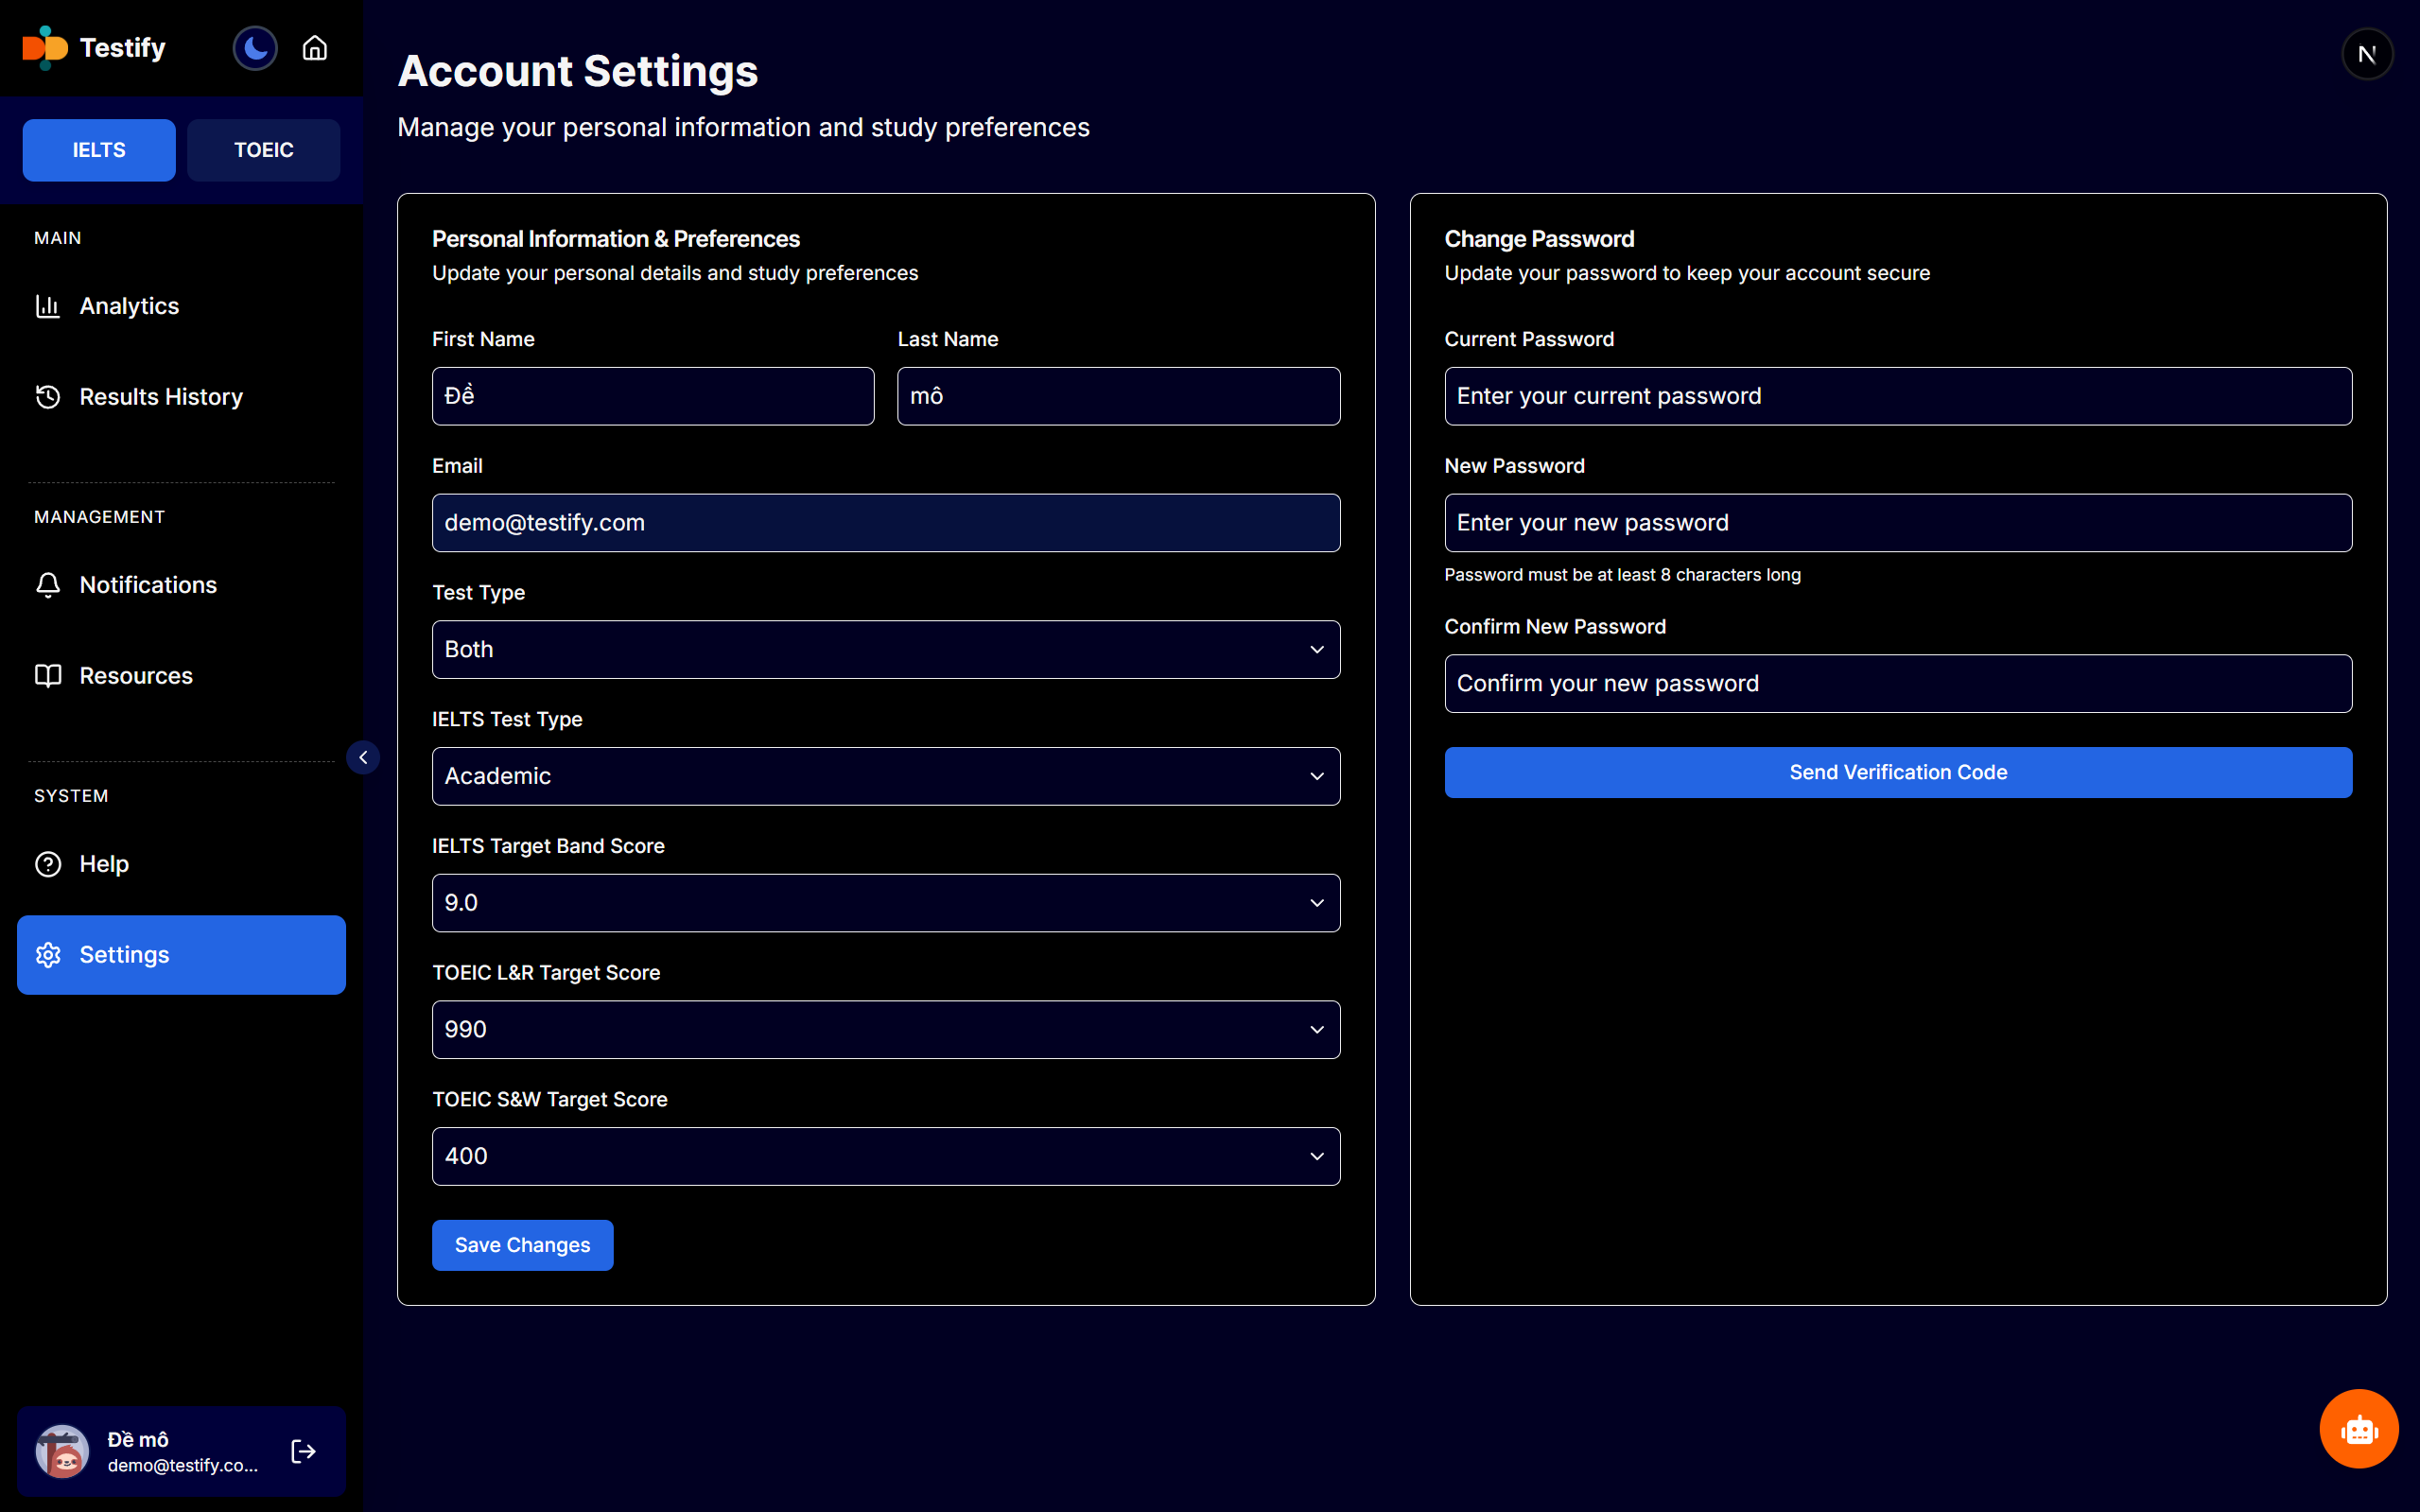Screen dimensions: 2420x1512
Task: Open Notifications in Management section
Action: tap(147, 585)
